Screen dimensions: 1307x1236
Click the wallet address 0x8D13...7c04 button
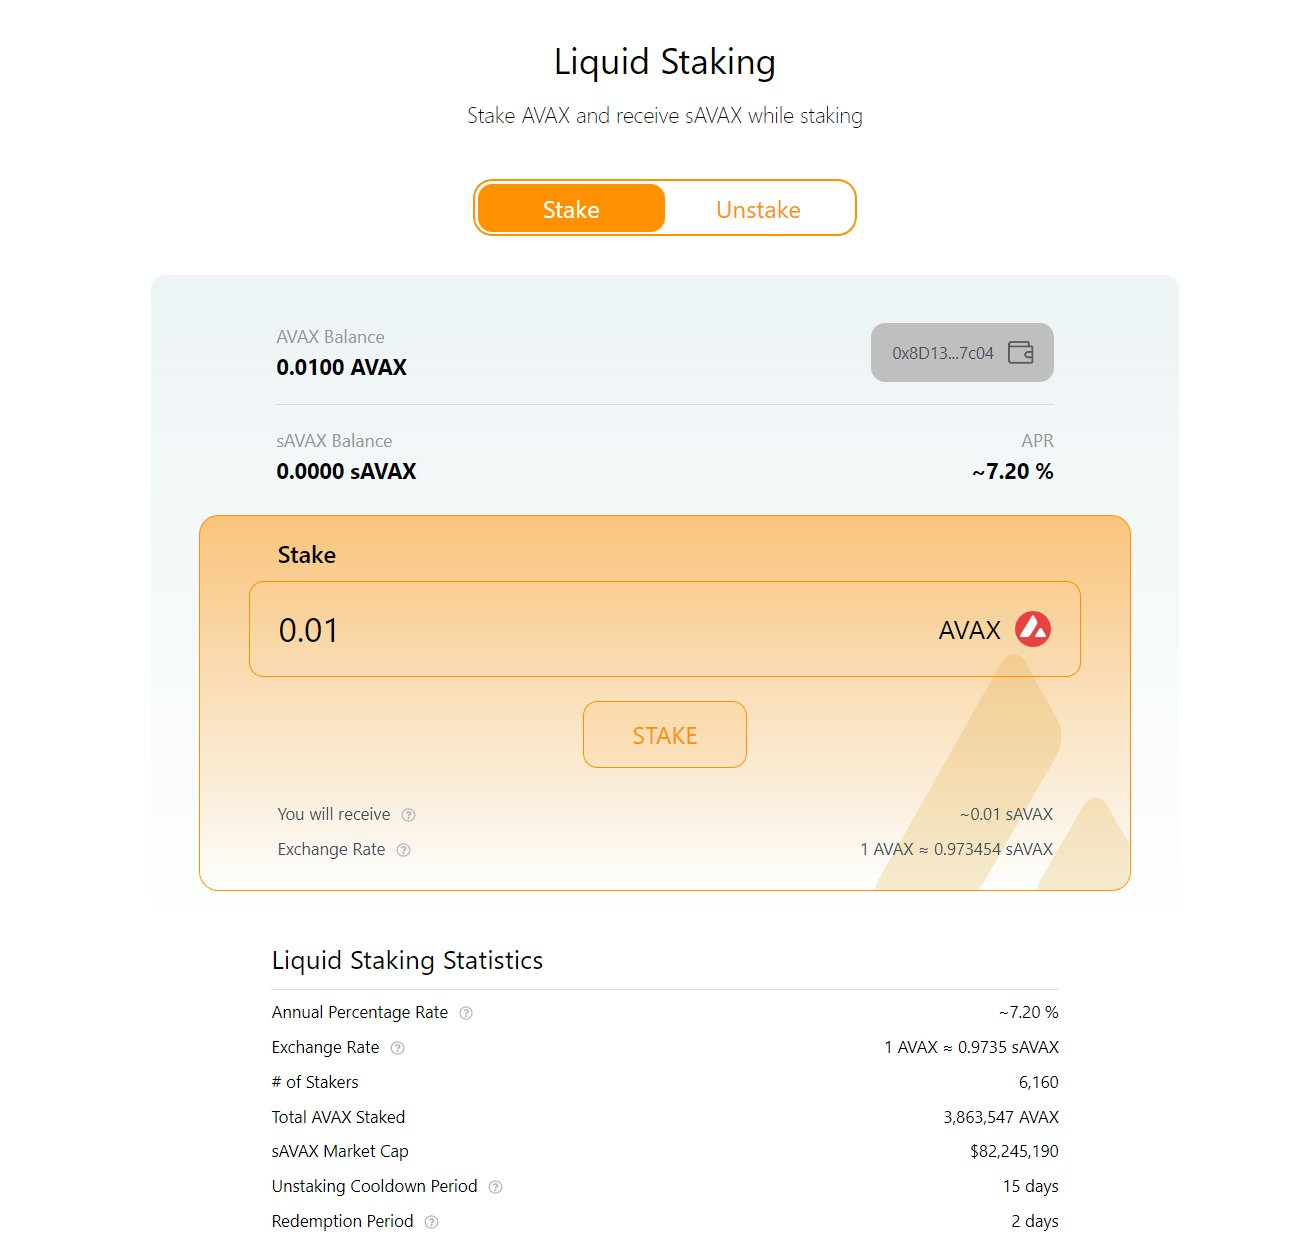(x=943, y=353)
